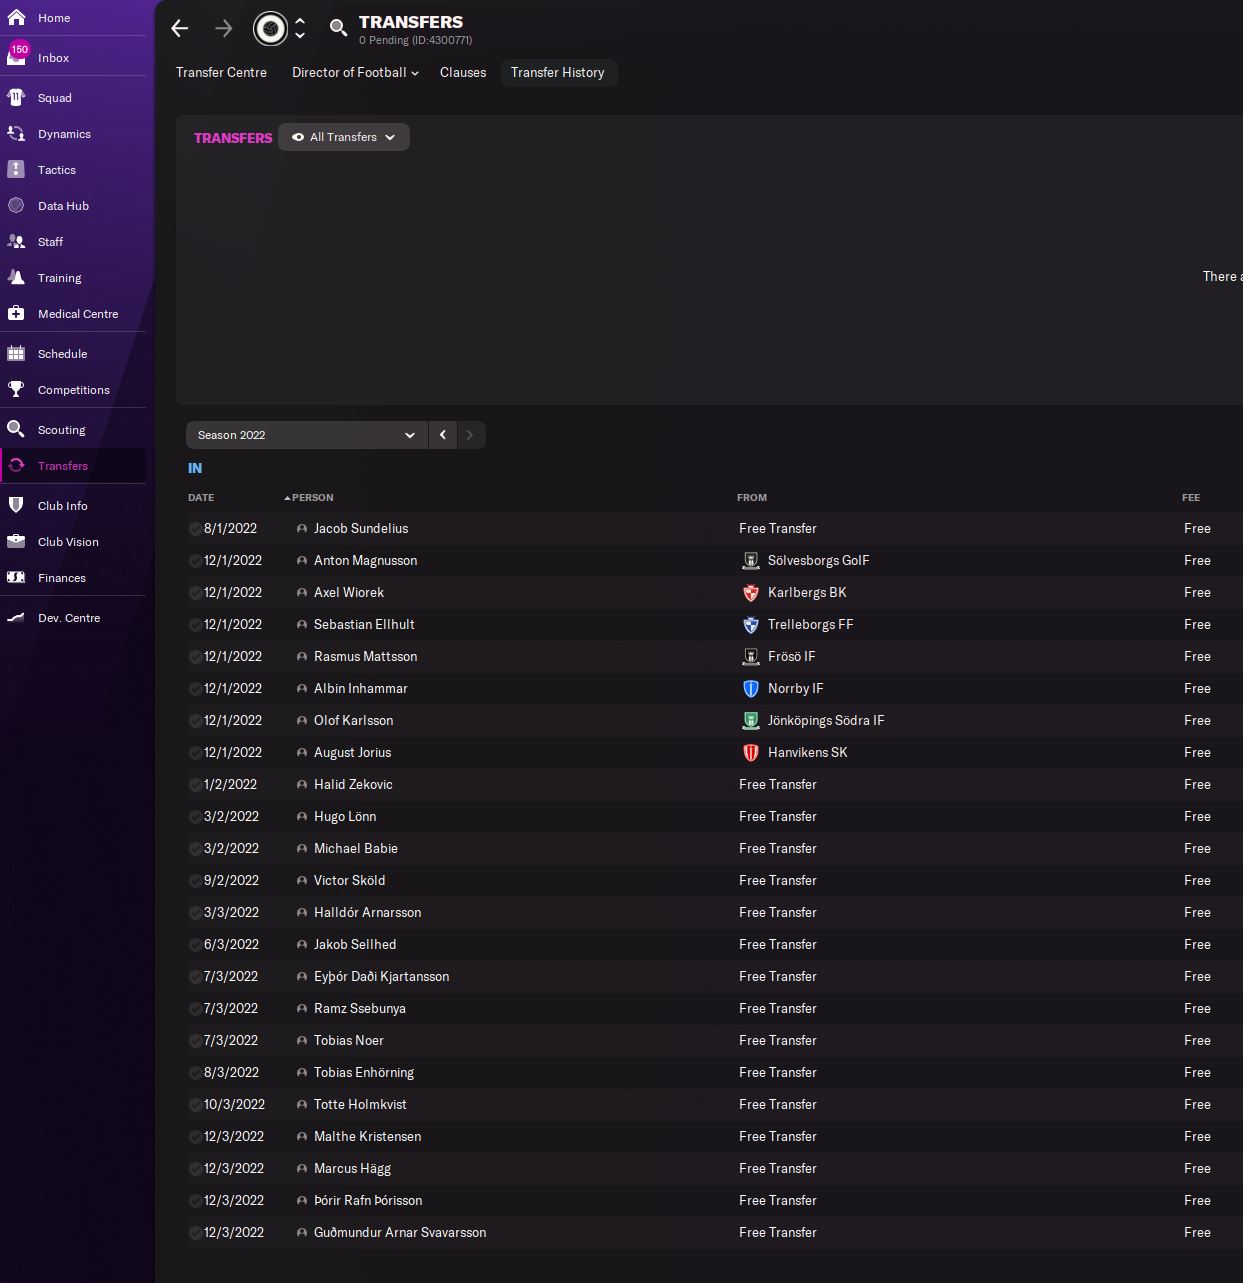The height and width of the screenshot is (1283, 1243).
Task: Go back using the left arrow
Action: [180, 28]
